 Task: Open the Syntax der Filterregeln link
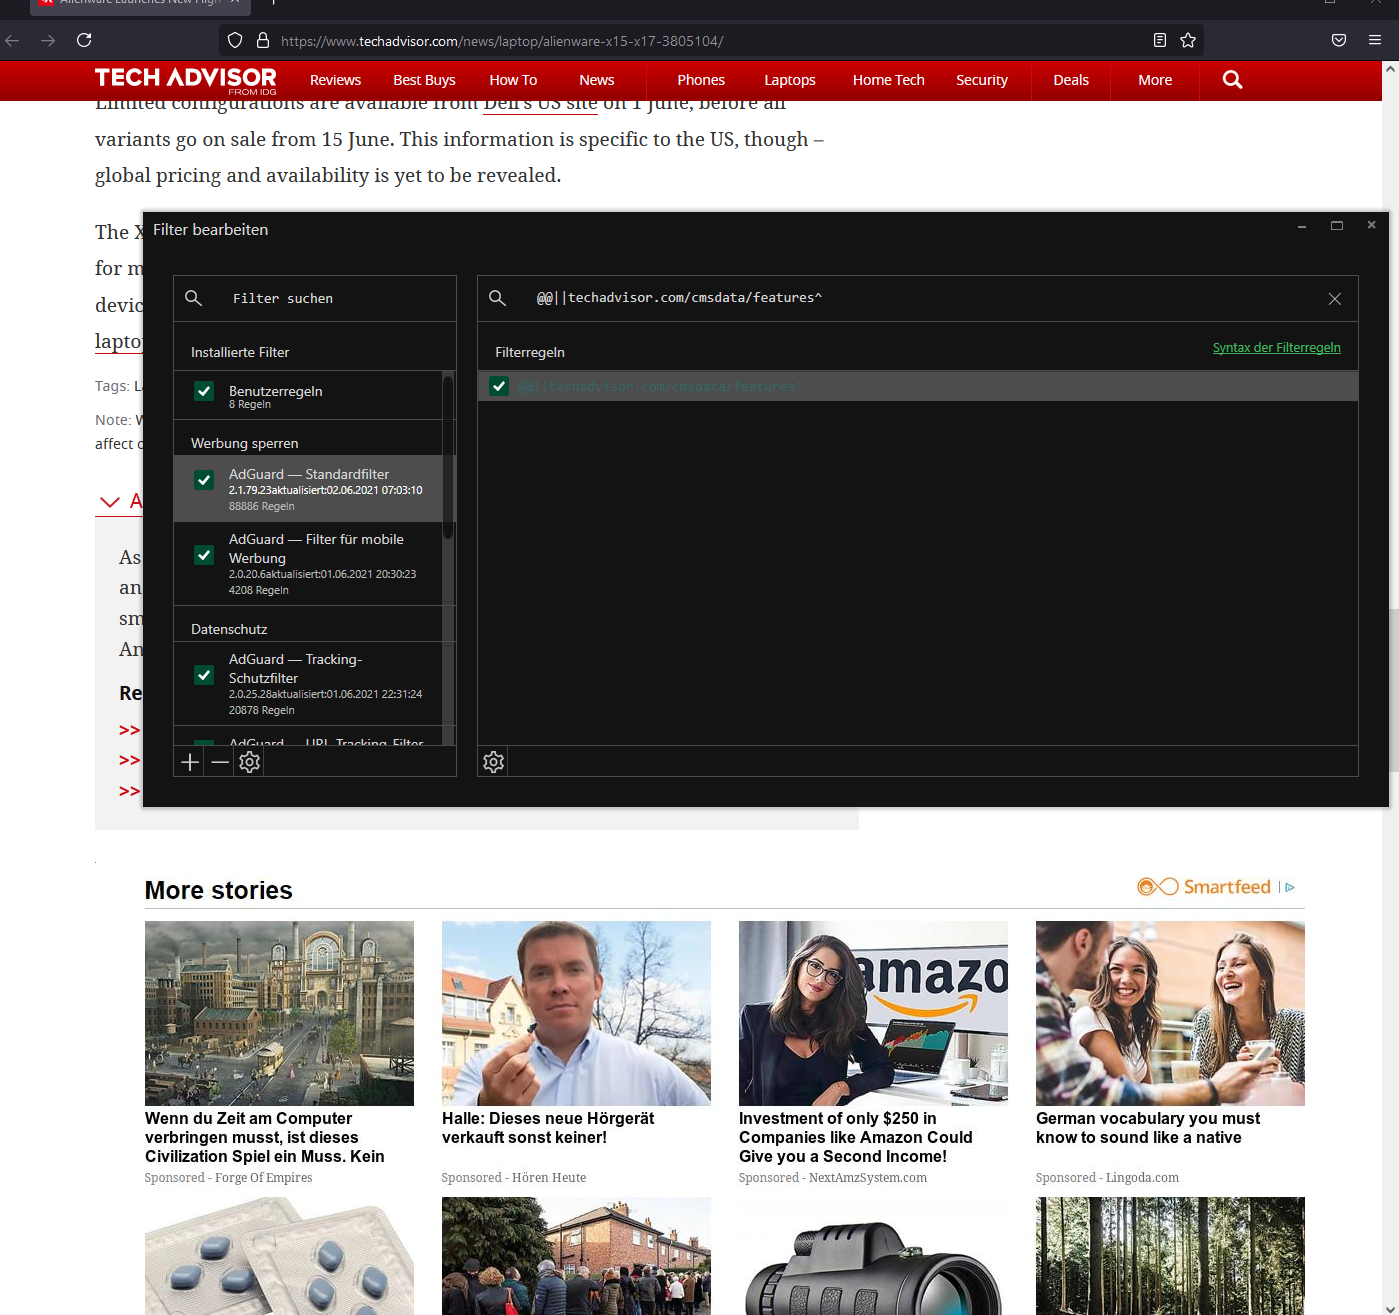(x=1277, y=347)
